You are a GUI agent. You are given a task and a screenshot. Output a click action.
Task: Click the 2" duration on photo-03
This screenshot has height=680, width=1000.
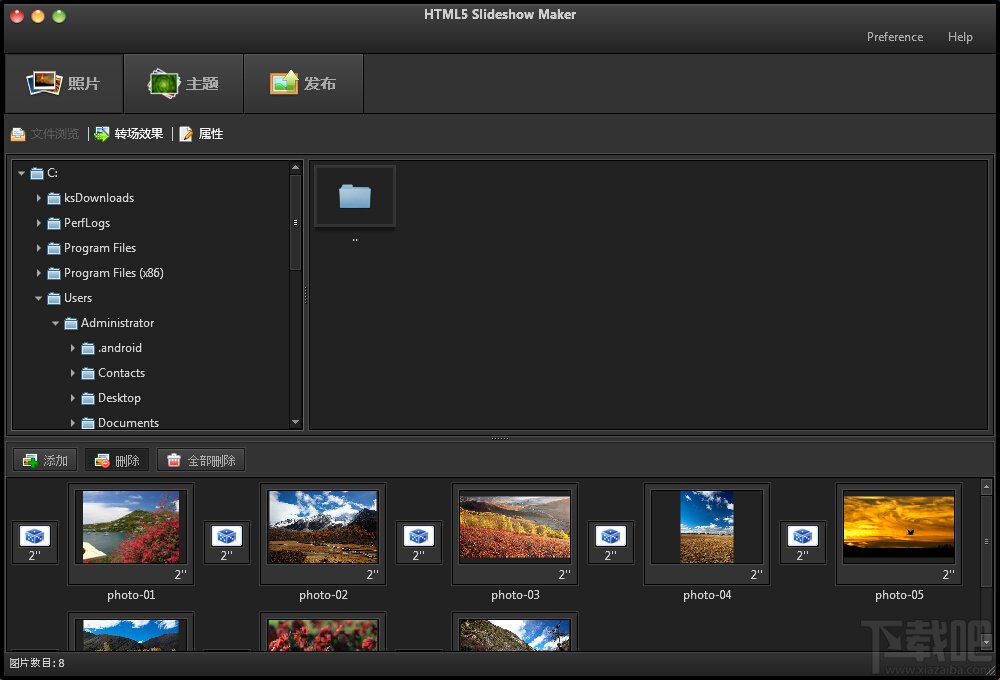pos(564,575)
